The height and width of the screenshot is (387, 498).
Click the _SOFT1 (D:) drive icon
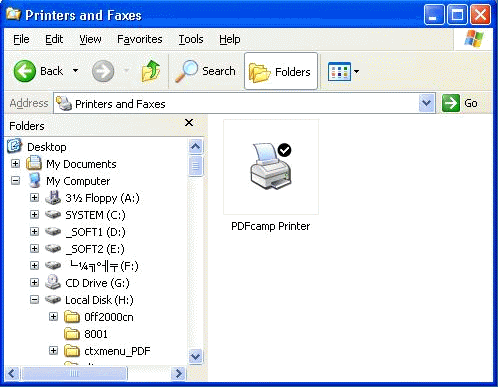click(x=53, y=232)
